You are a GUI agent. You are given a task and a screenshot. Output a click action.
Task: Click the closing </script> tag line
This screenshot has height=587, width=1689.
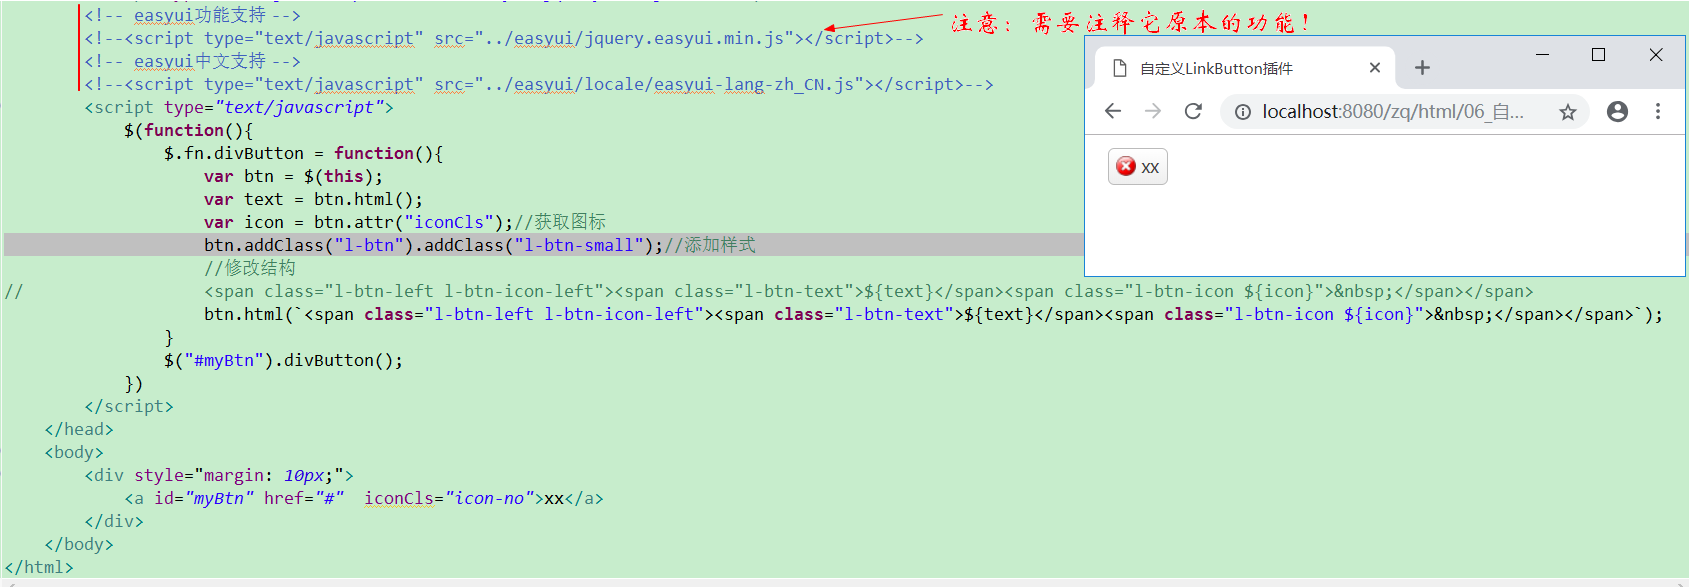[x=129, y=406]
